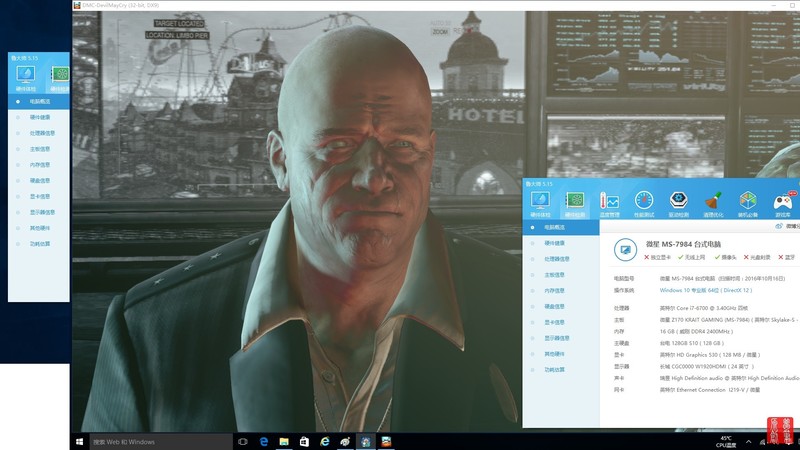
Task: Open 游戏库 gamepad icon
Action: coord(783,204)
